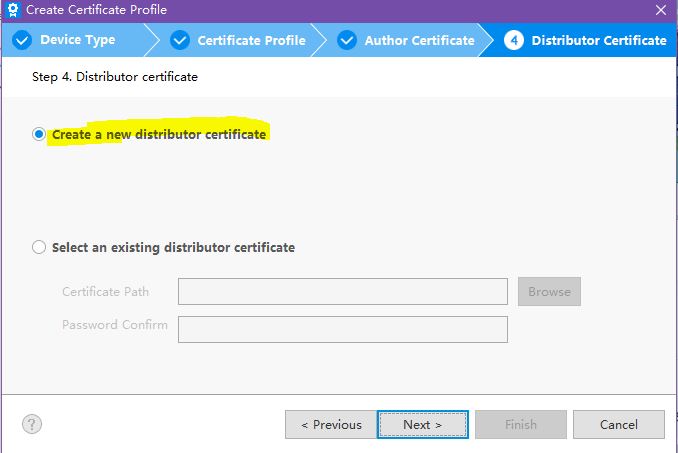Open help with the question mark icon

pyautogui.click(x=32, y=424)
